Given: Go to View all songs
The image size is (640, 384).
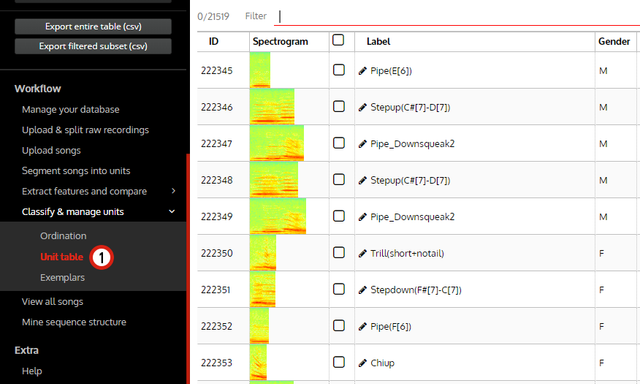Looking at the screenshot, I should click(52, 302).
